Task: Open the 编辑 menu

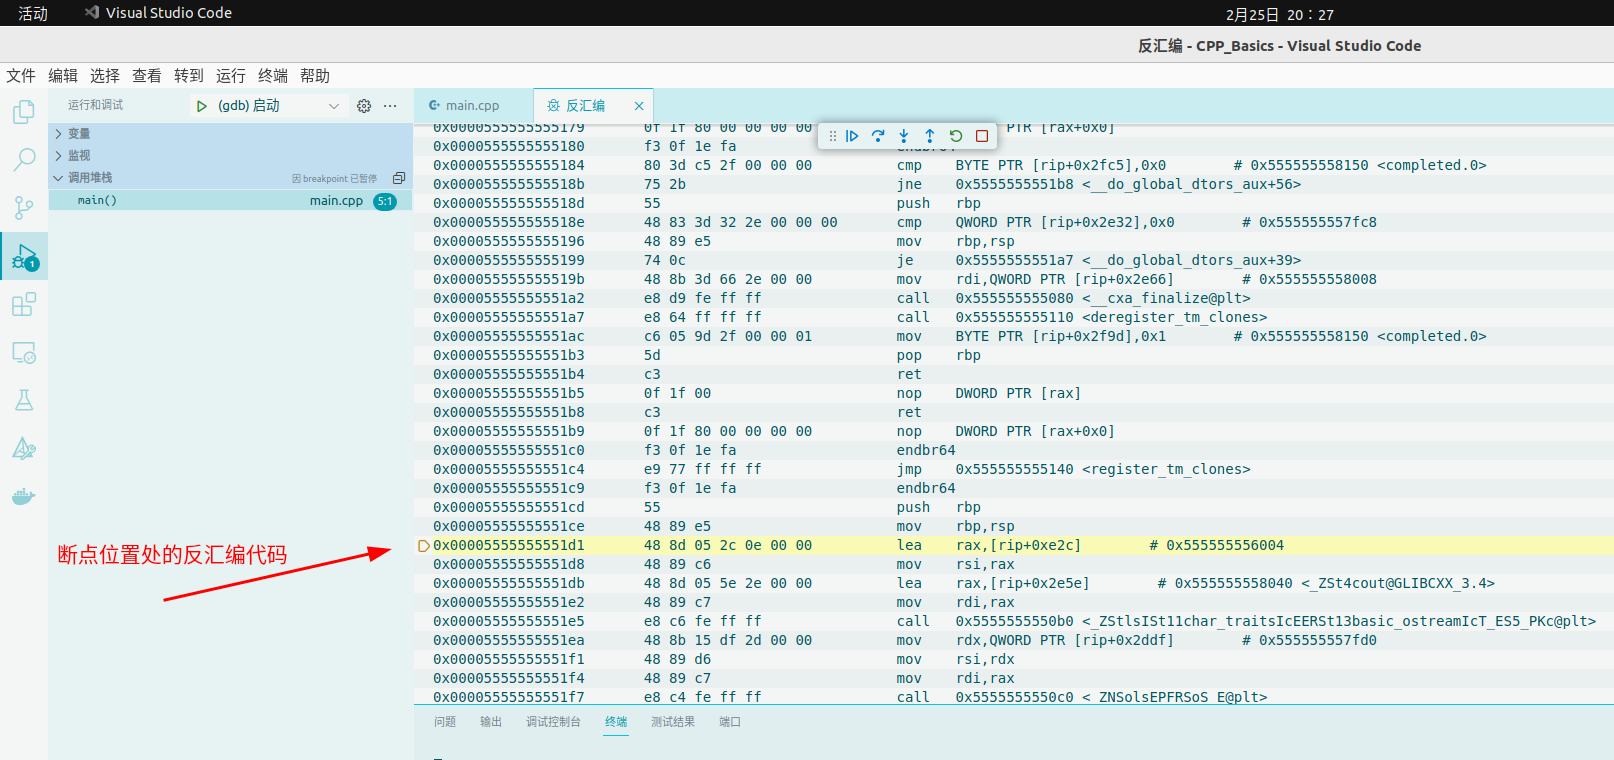Action: pyautogui.click(x=63, y=76)
